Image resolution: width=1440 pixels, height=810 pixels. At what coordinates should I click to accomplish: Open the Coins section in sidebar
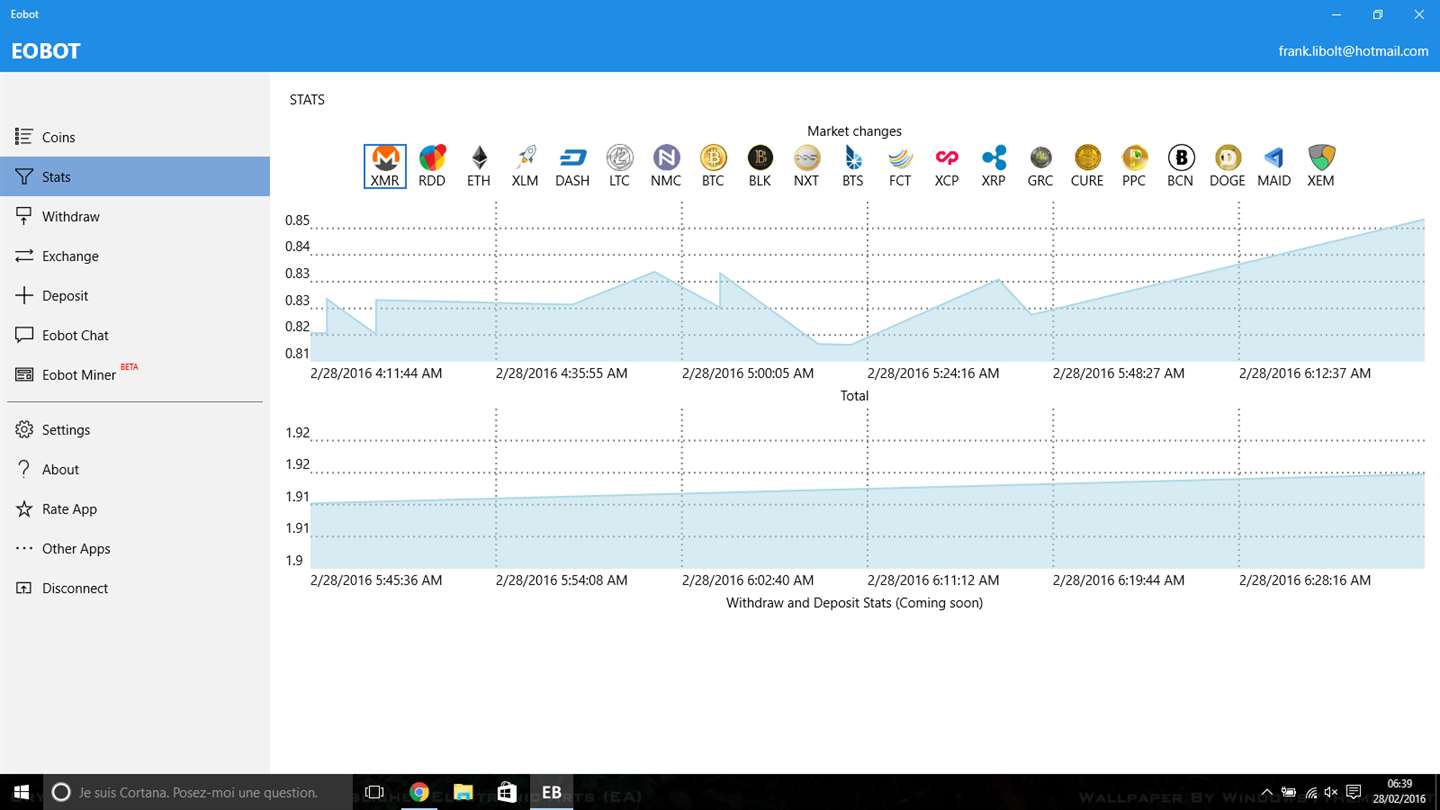click(135, 137)
